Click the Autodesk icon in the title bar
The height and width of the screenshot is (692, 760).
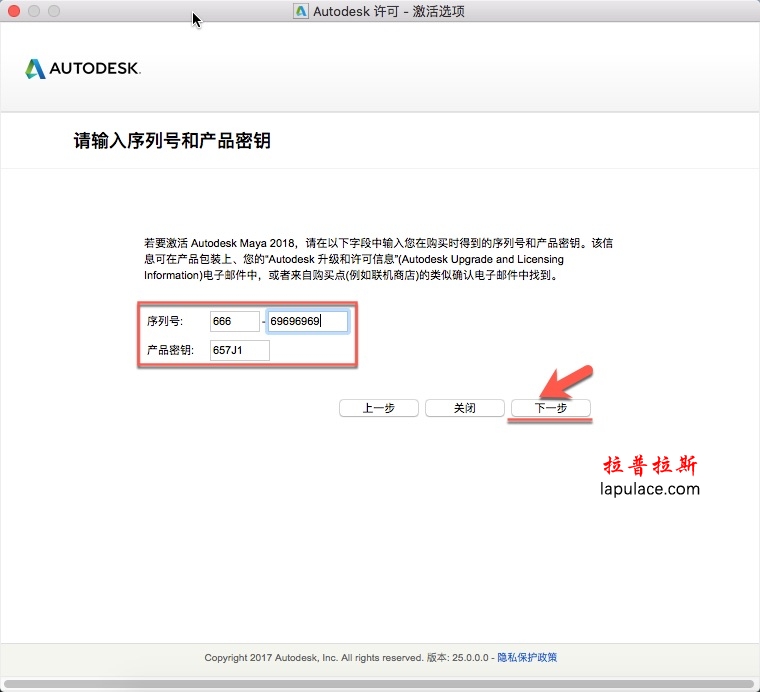point(301,11)
